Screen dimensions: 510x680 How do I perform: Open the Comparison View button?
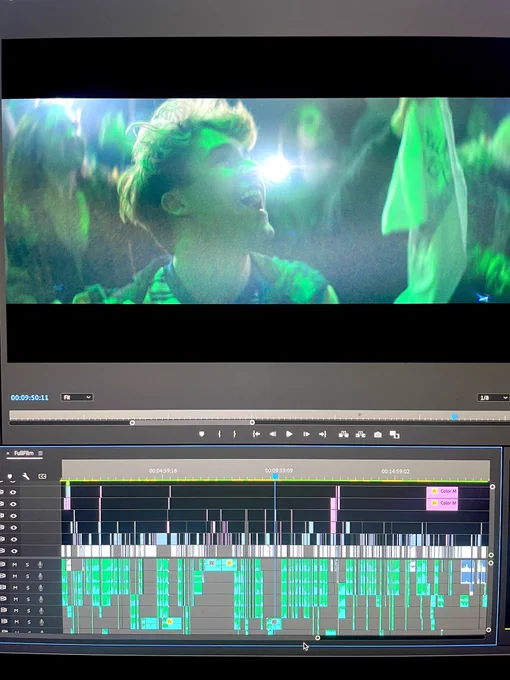tap(395, 435)
